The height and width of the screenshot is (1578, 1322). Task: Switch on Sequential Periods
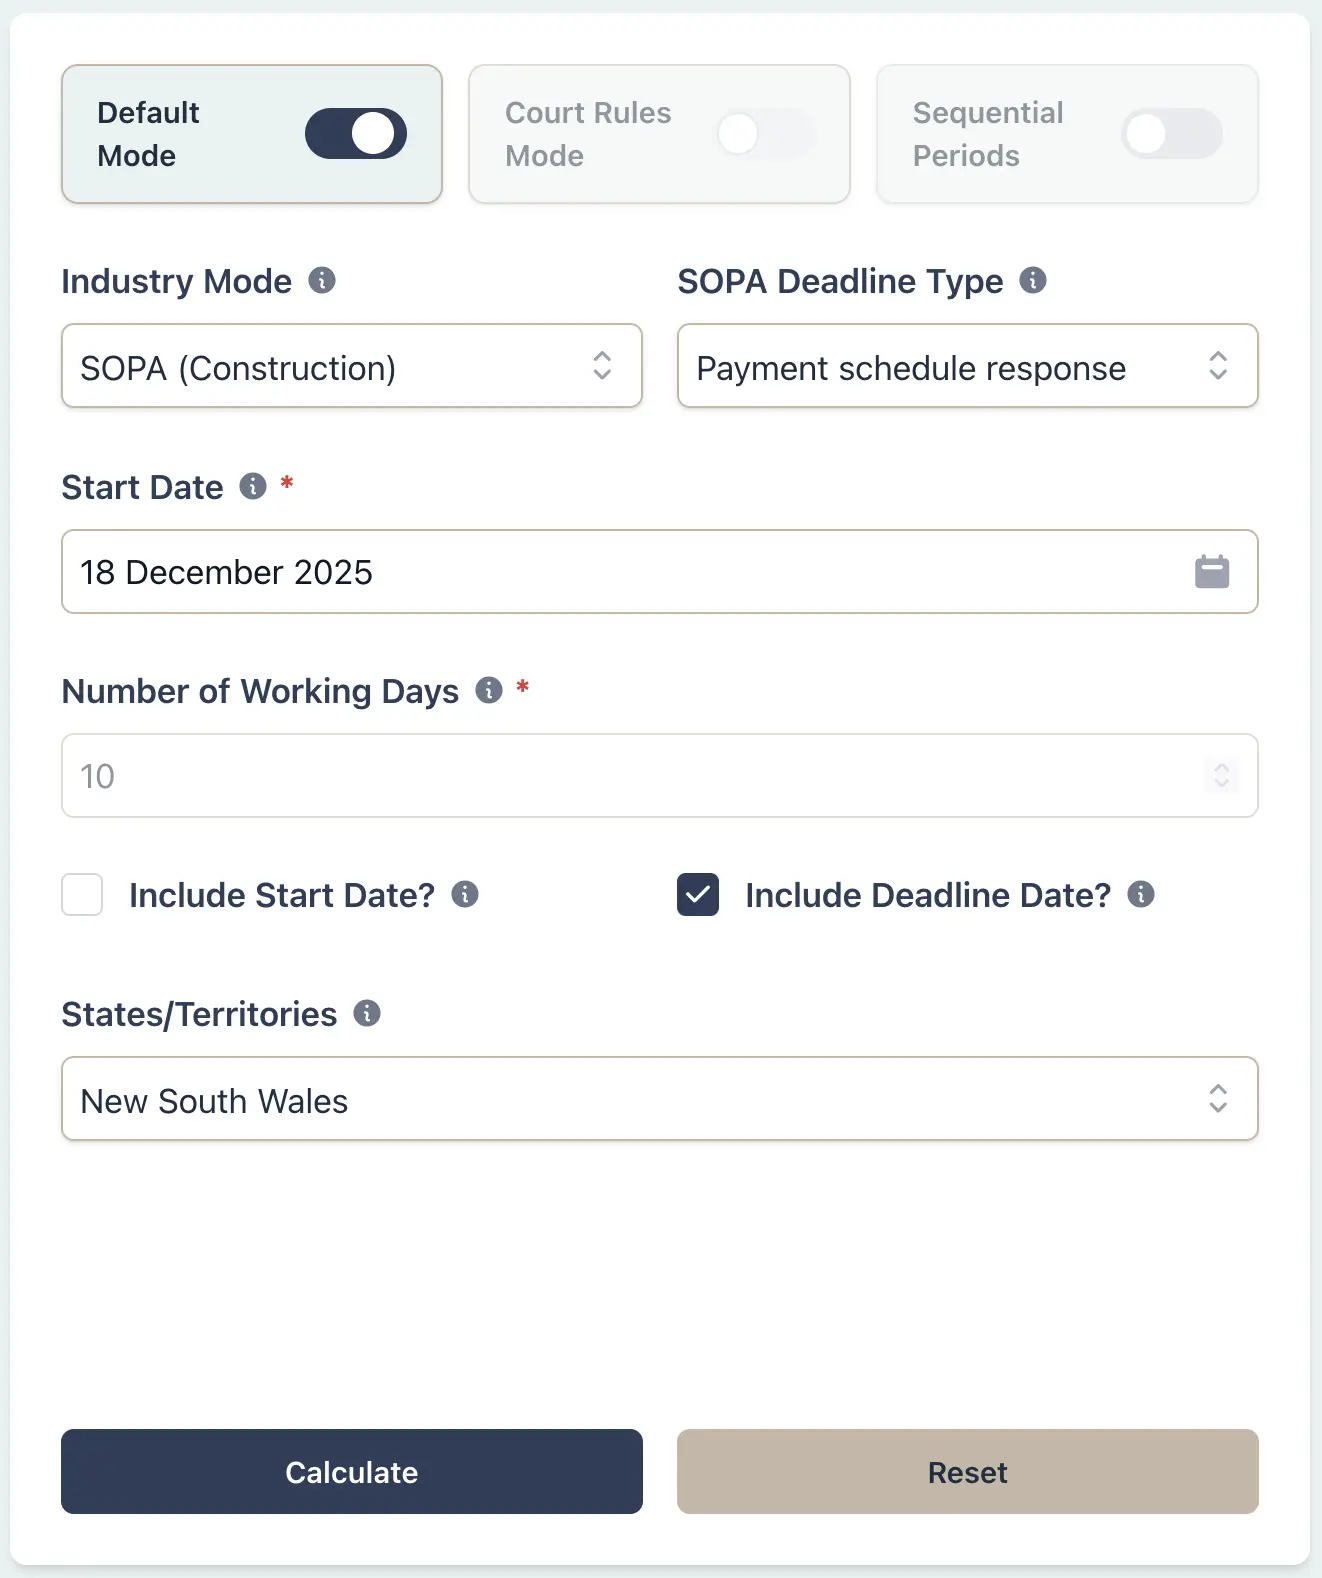(x=1172, y=133)
